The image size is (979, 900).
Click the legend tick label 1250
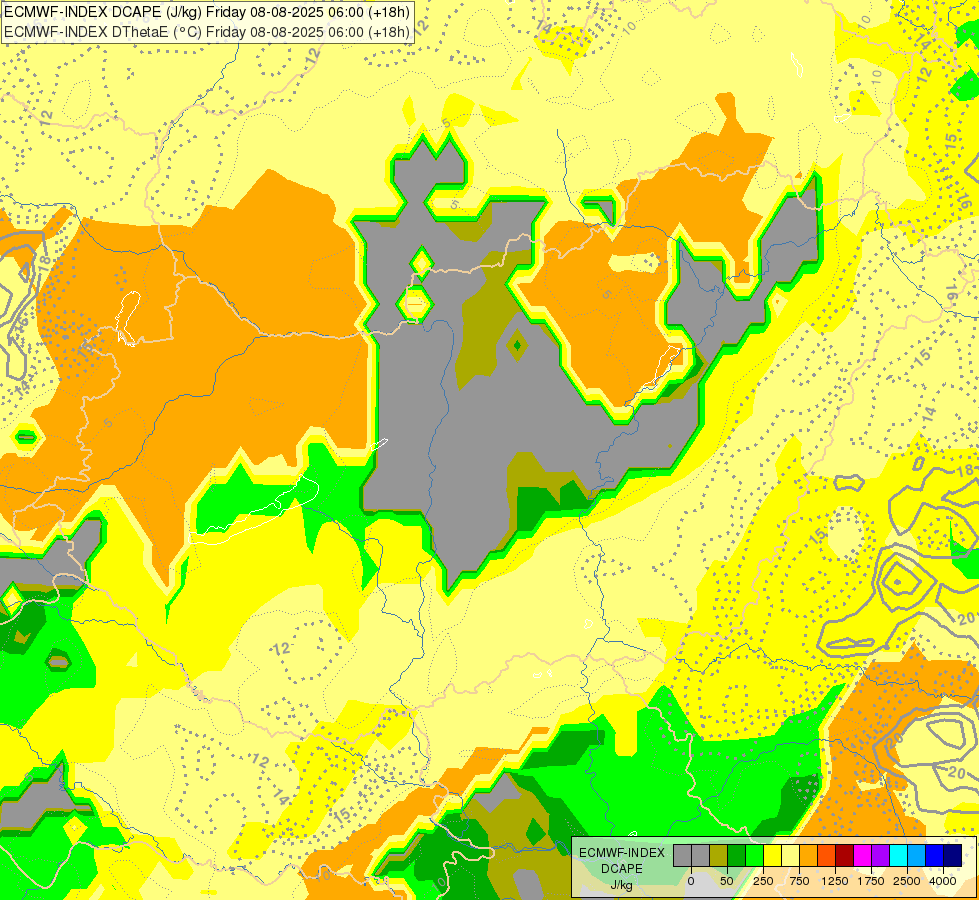click(835, 881)
